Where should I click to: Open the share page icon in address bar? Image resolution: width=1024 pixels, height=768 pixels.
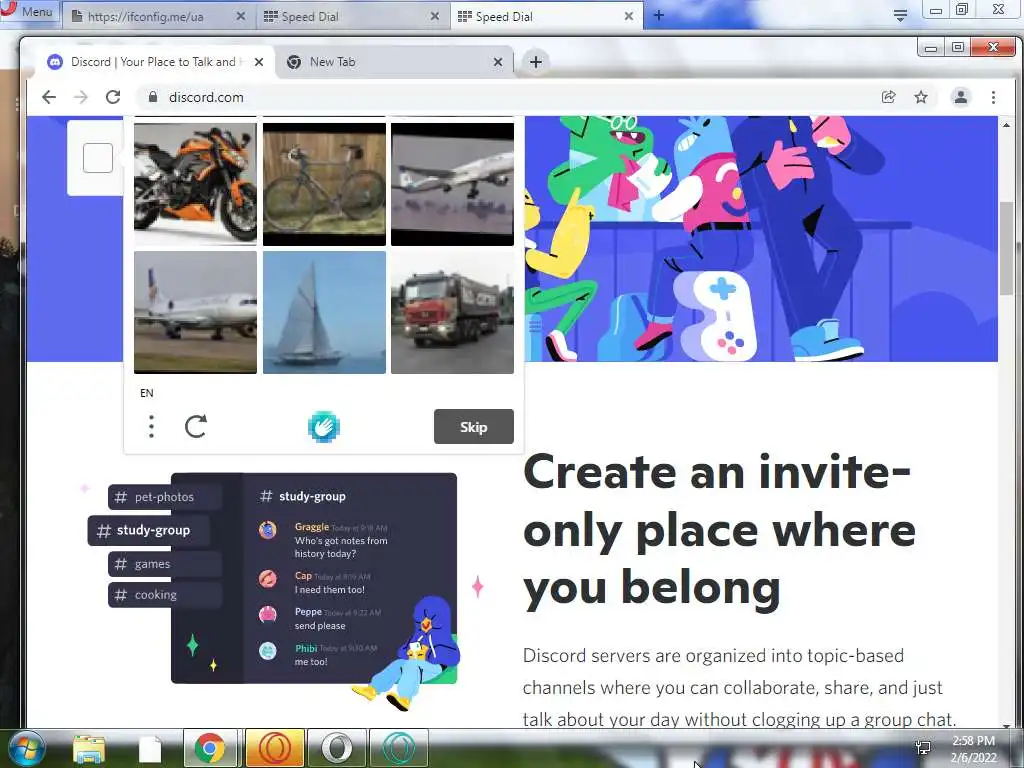[888, 97]
